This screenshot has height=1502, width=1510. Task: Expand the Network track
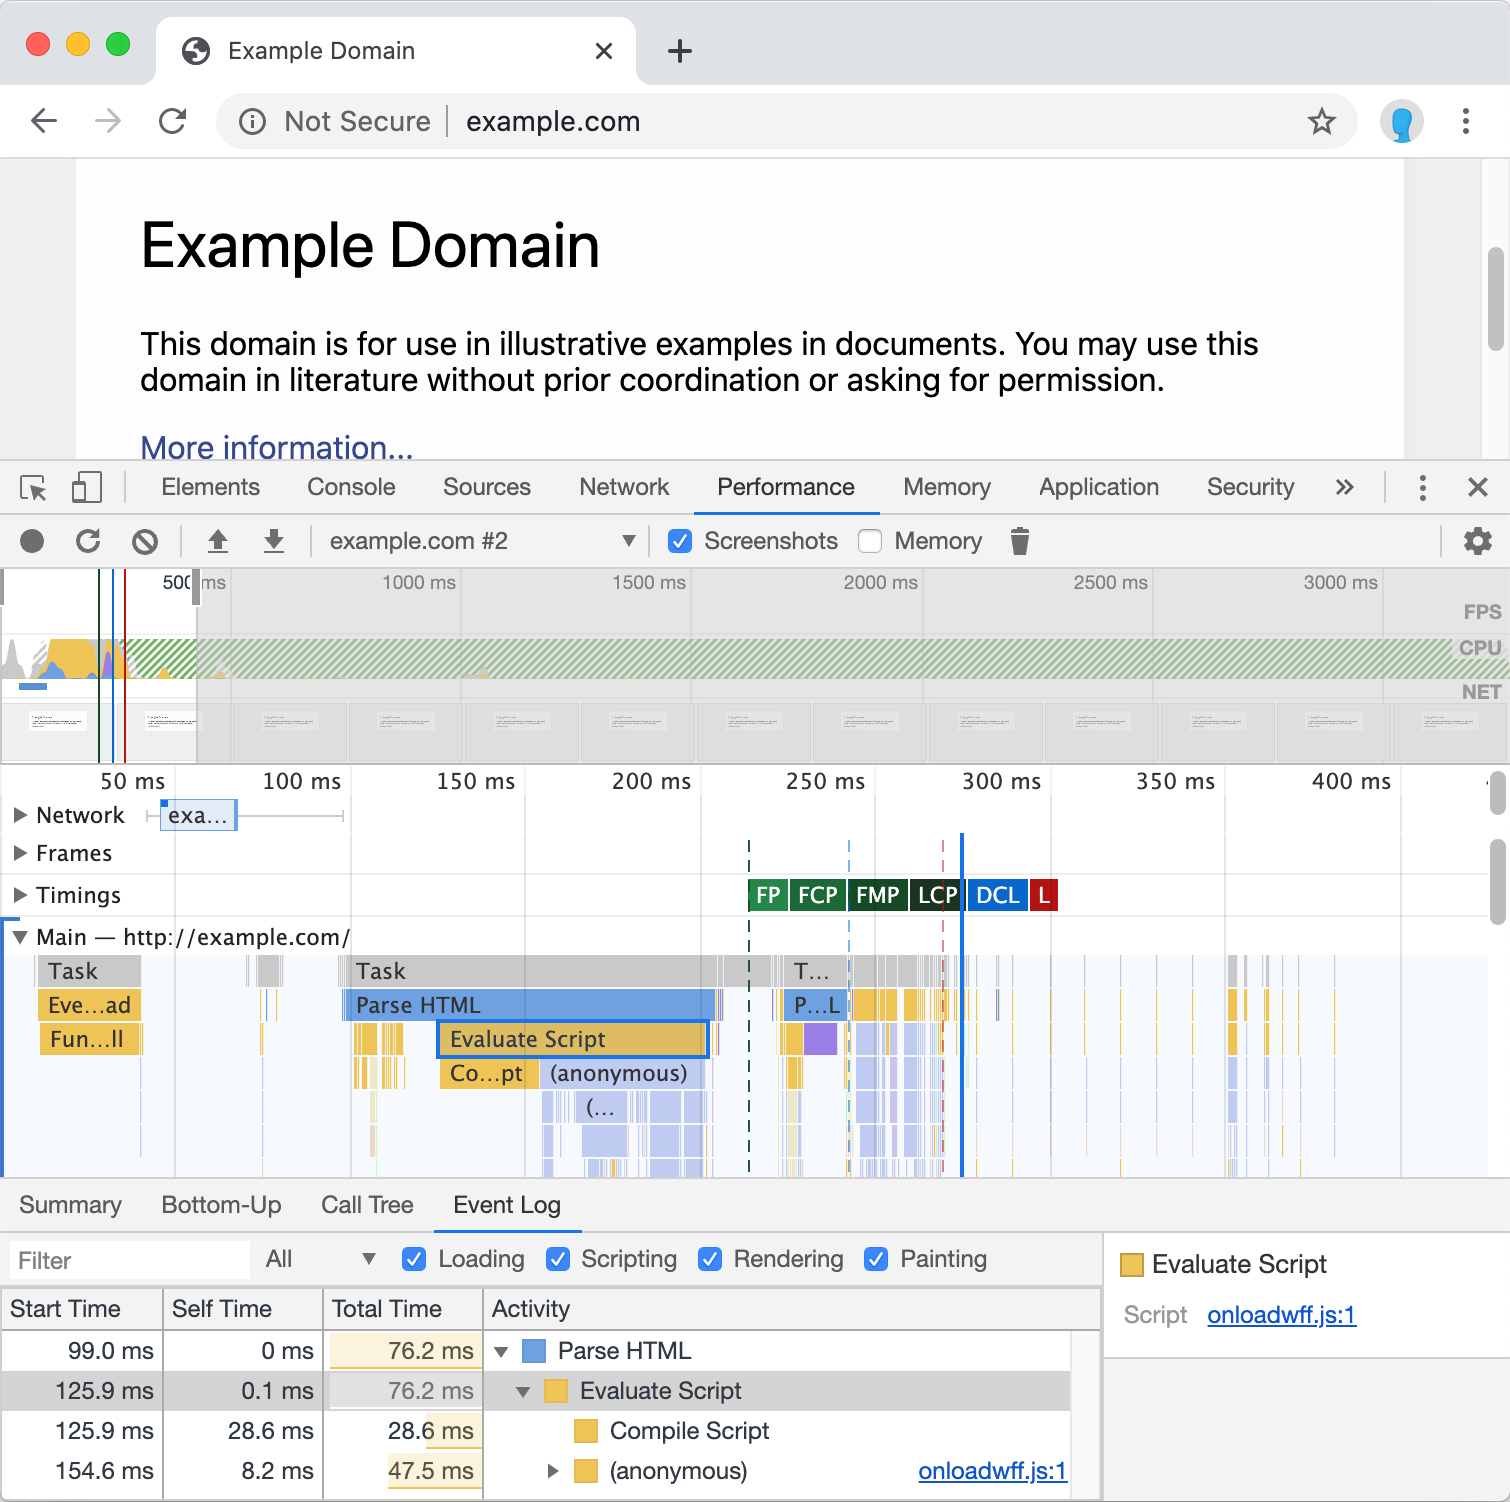pyautogui.click(x=19, y=815)
